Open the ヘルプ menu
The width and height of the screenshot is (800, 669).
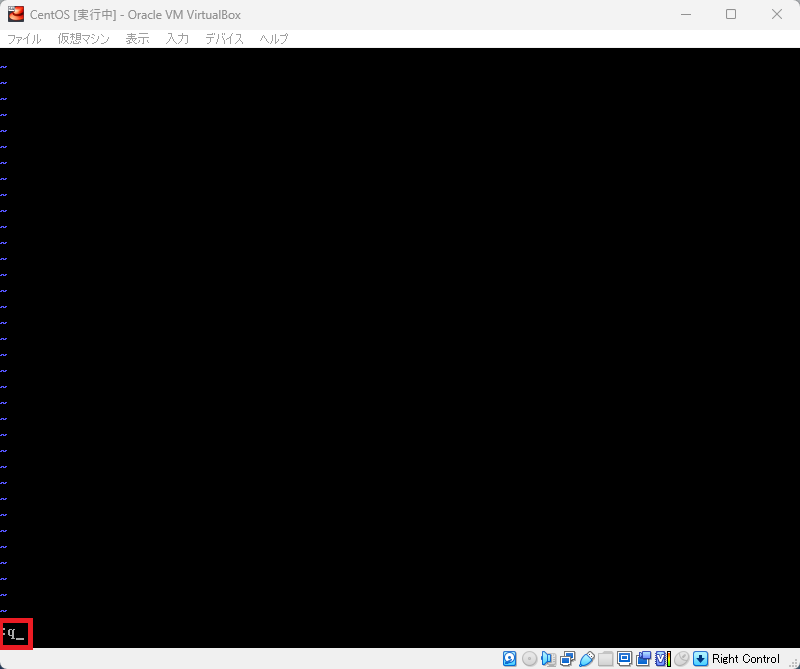(x=274, y=39)
